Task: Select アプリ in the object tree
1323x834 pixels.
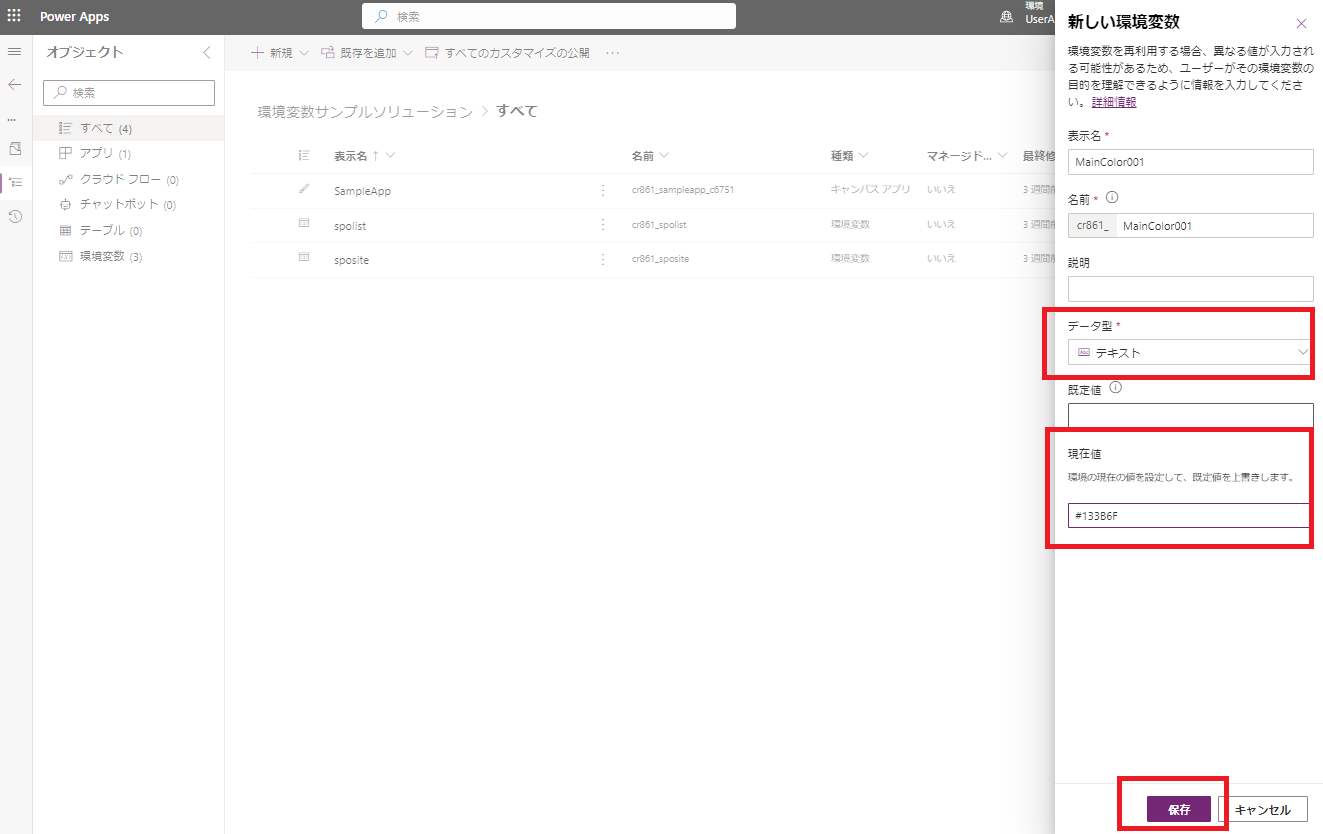Action: pos(96,154)
